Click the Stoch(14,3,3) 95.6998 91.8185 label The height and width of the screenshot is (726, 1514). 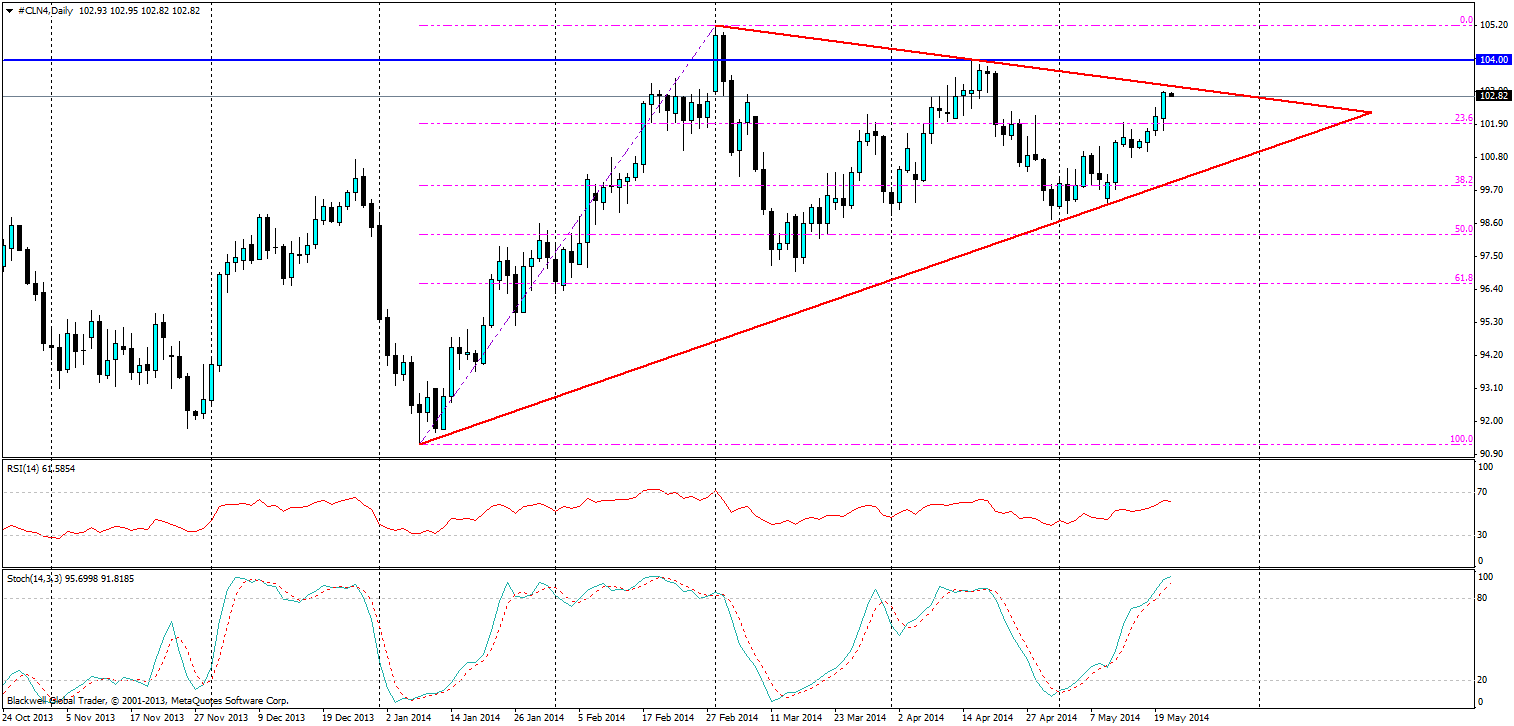click(69, 578)
